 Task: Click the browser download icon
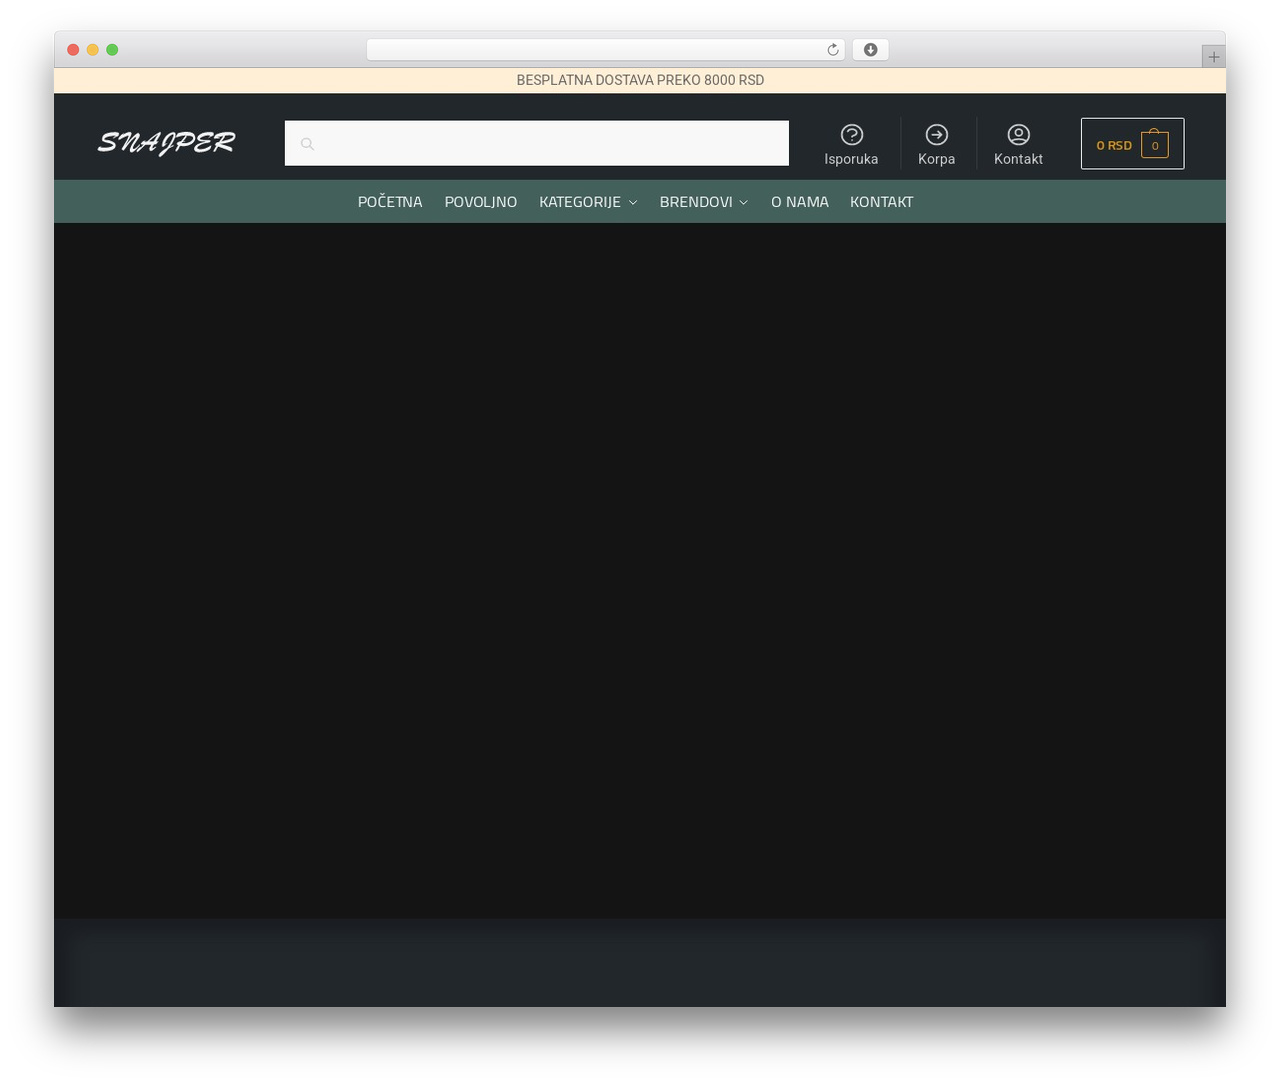(x=870, y=50)
